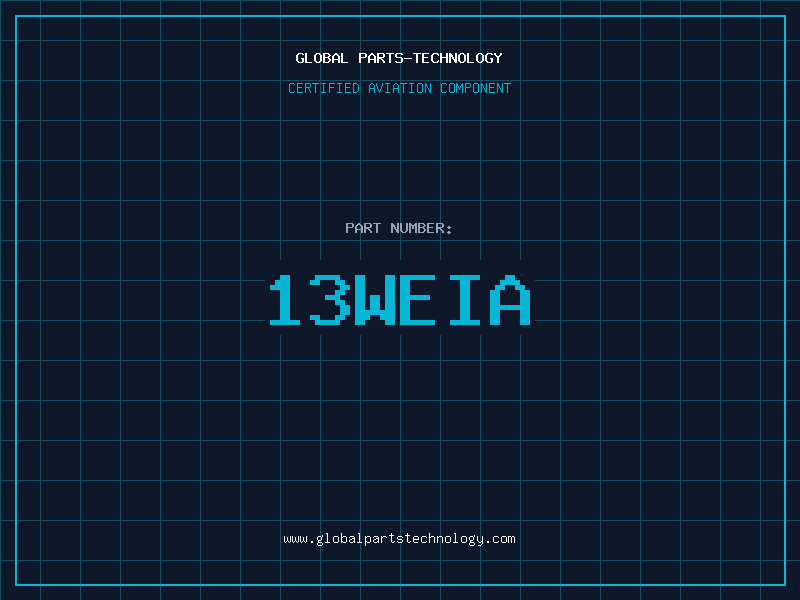
Task: Click the GLOBAL PARTS-TECHNOLOGY heading
Action: pyautogui.click(x=399, y=58)
